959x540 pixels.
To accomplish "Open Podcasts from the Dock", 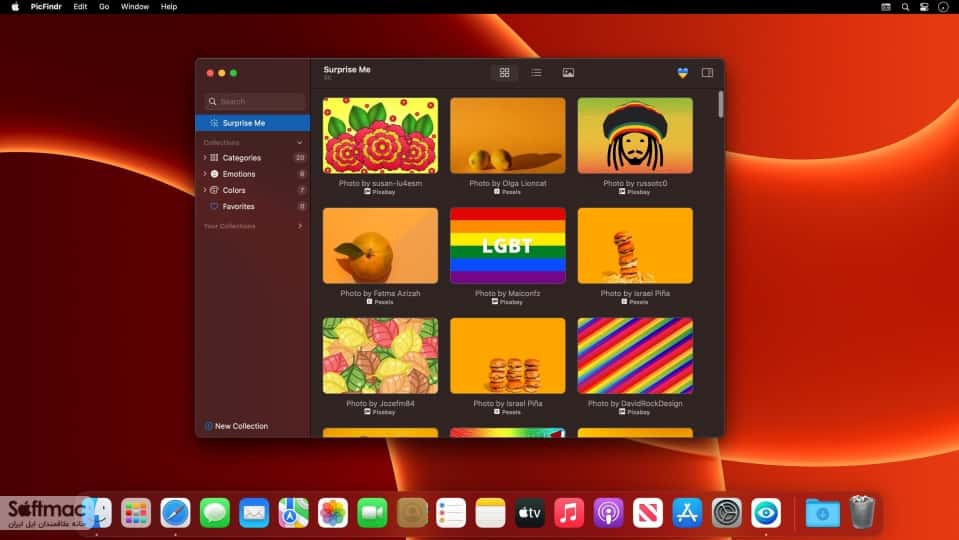I will 609,513.
